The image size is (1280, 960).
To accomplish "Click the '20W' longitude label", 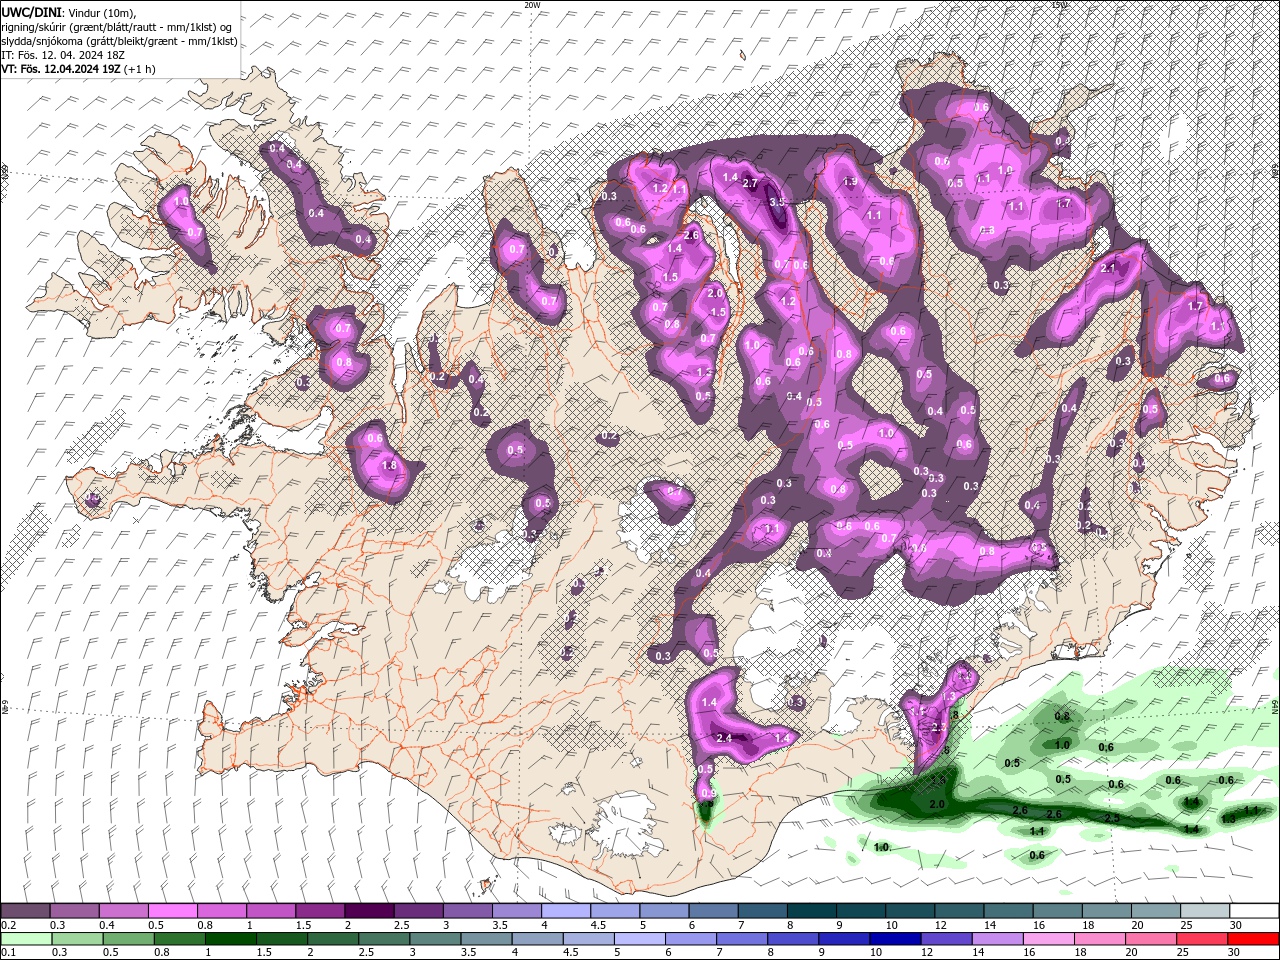I will pyautogui.click(x=532, y=5).
